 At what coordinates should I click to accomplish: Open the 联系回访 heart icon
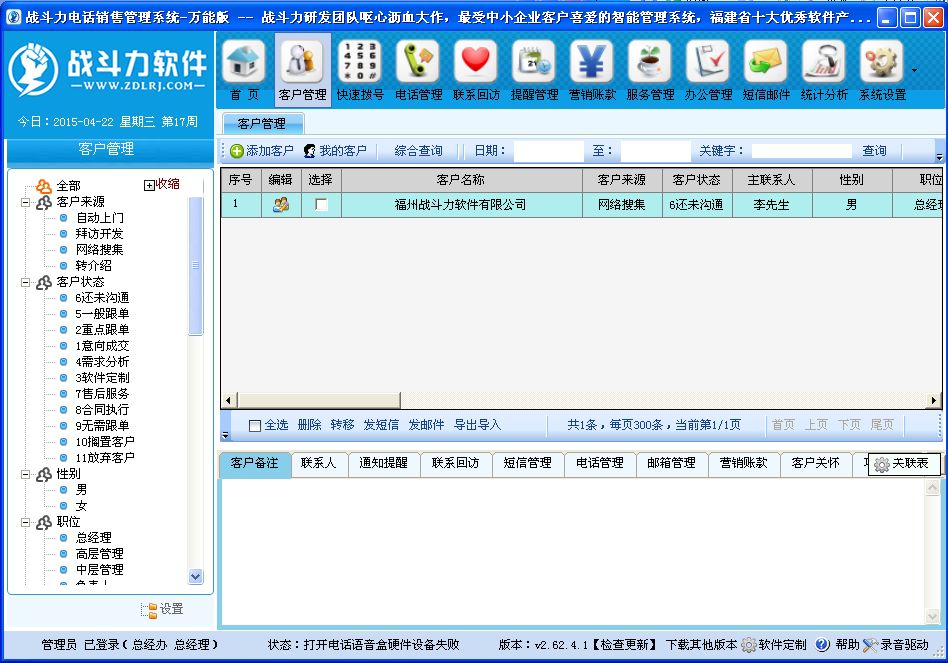[x=476, y=61]
